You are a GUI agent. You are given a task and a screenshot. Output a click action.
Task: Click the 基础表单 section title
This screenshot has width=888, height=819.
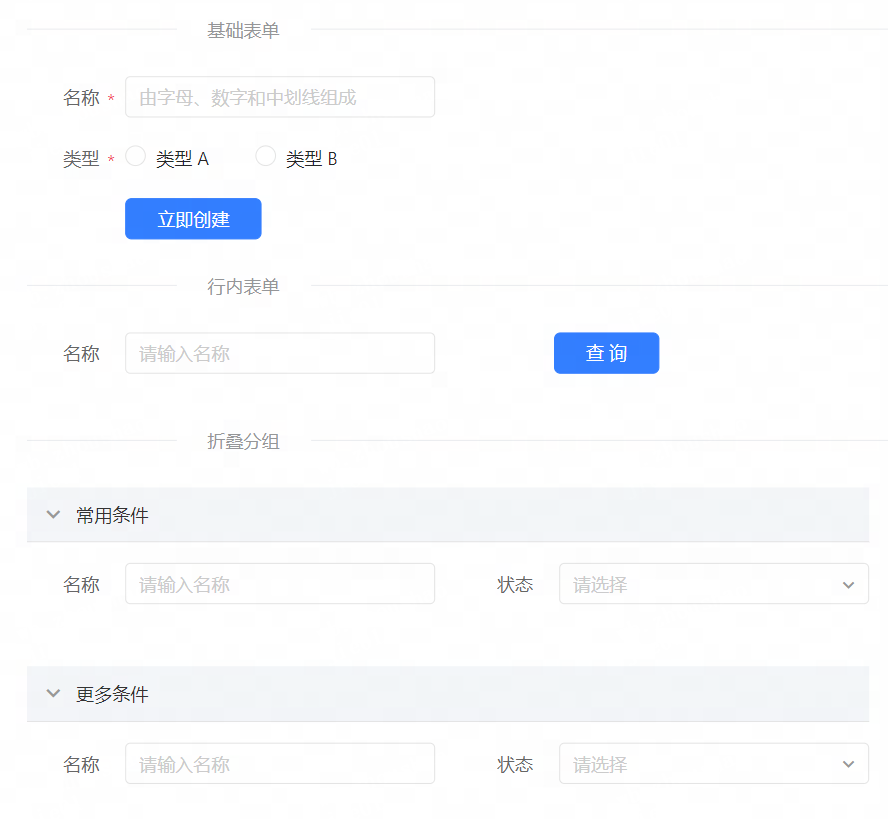point(242,30)
